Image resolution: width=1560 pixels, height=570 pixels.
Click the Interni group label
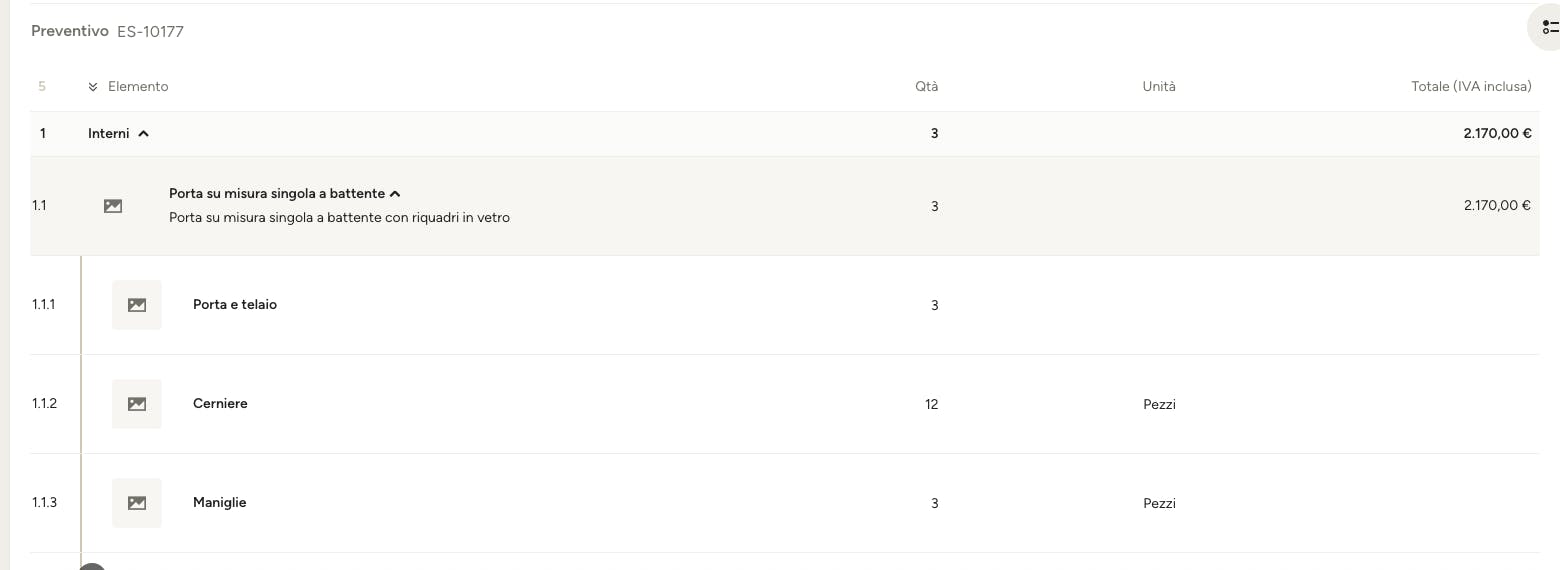108,134
